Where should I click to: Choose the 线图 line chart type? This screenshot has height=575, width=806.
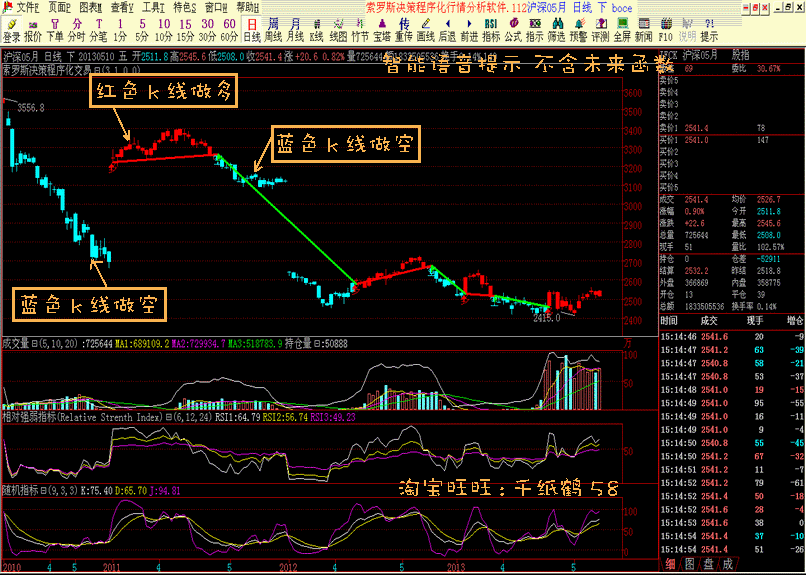(x=338, y=30)
